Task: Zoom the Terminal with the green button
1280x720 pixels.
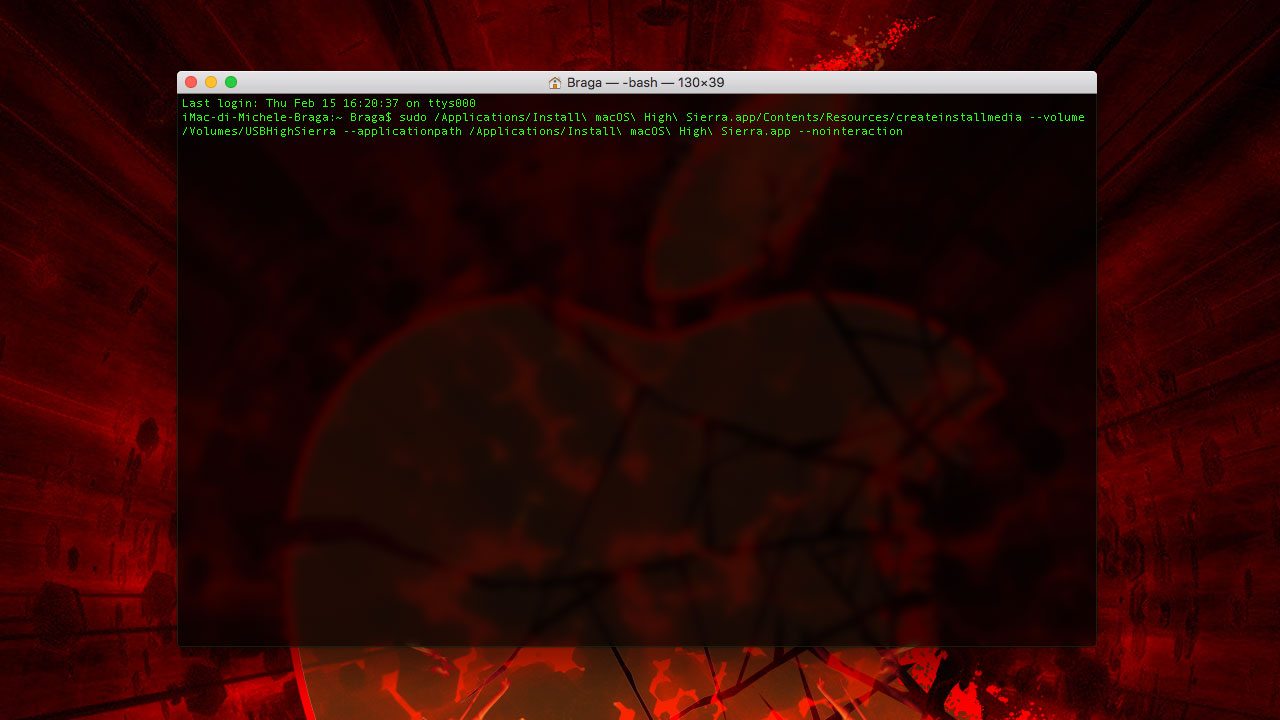Action: [x=231, y=82]
